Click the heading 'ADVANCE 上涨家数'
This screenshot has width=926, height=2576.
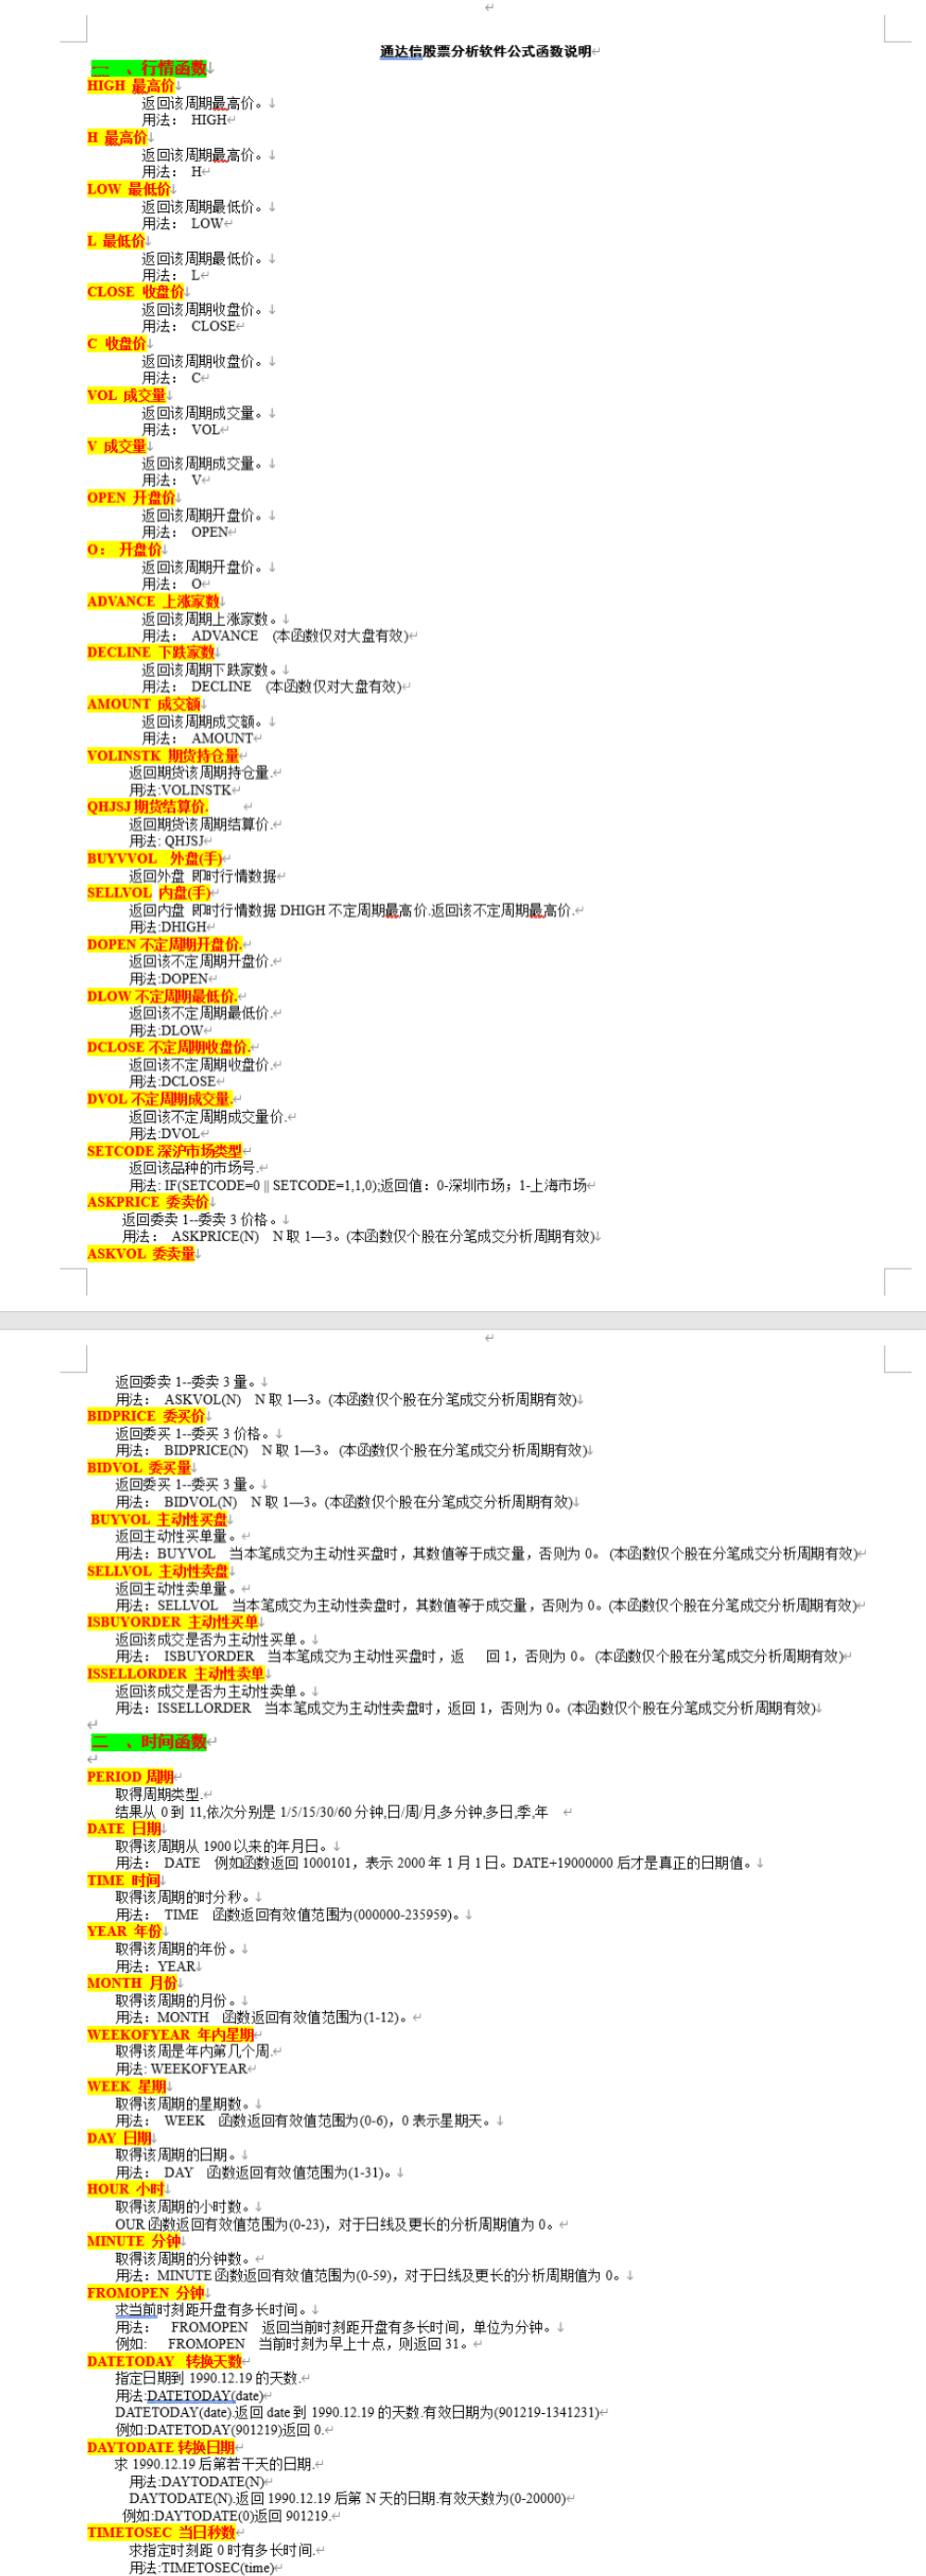pos(153,601)
